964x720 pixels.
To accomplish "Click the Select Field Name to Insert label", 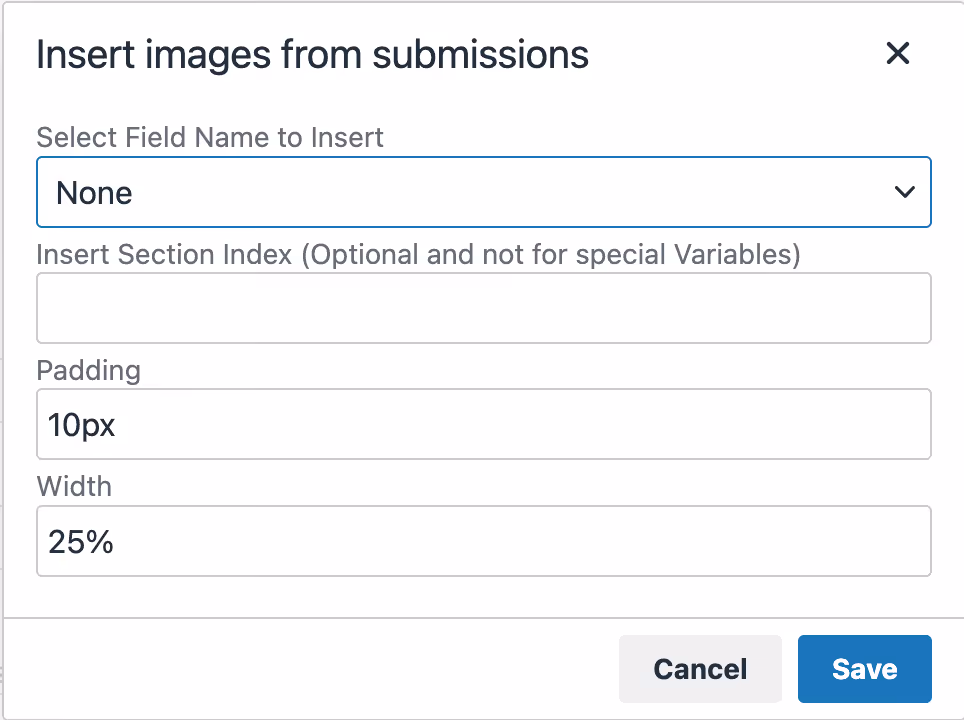I will pyautogui.click(x=209, y=137).
